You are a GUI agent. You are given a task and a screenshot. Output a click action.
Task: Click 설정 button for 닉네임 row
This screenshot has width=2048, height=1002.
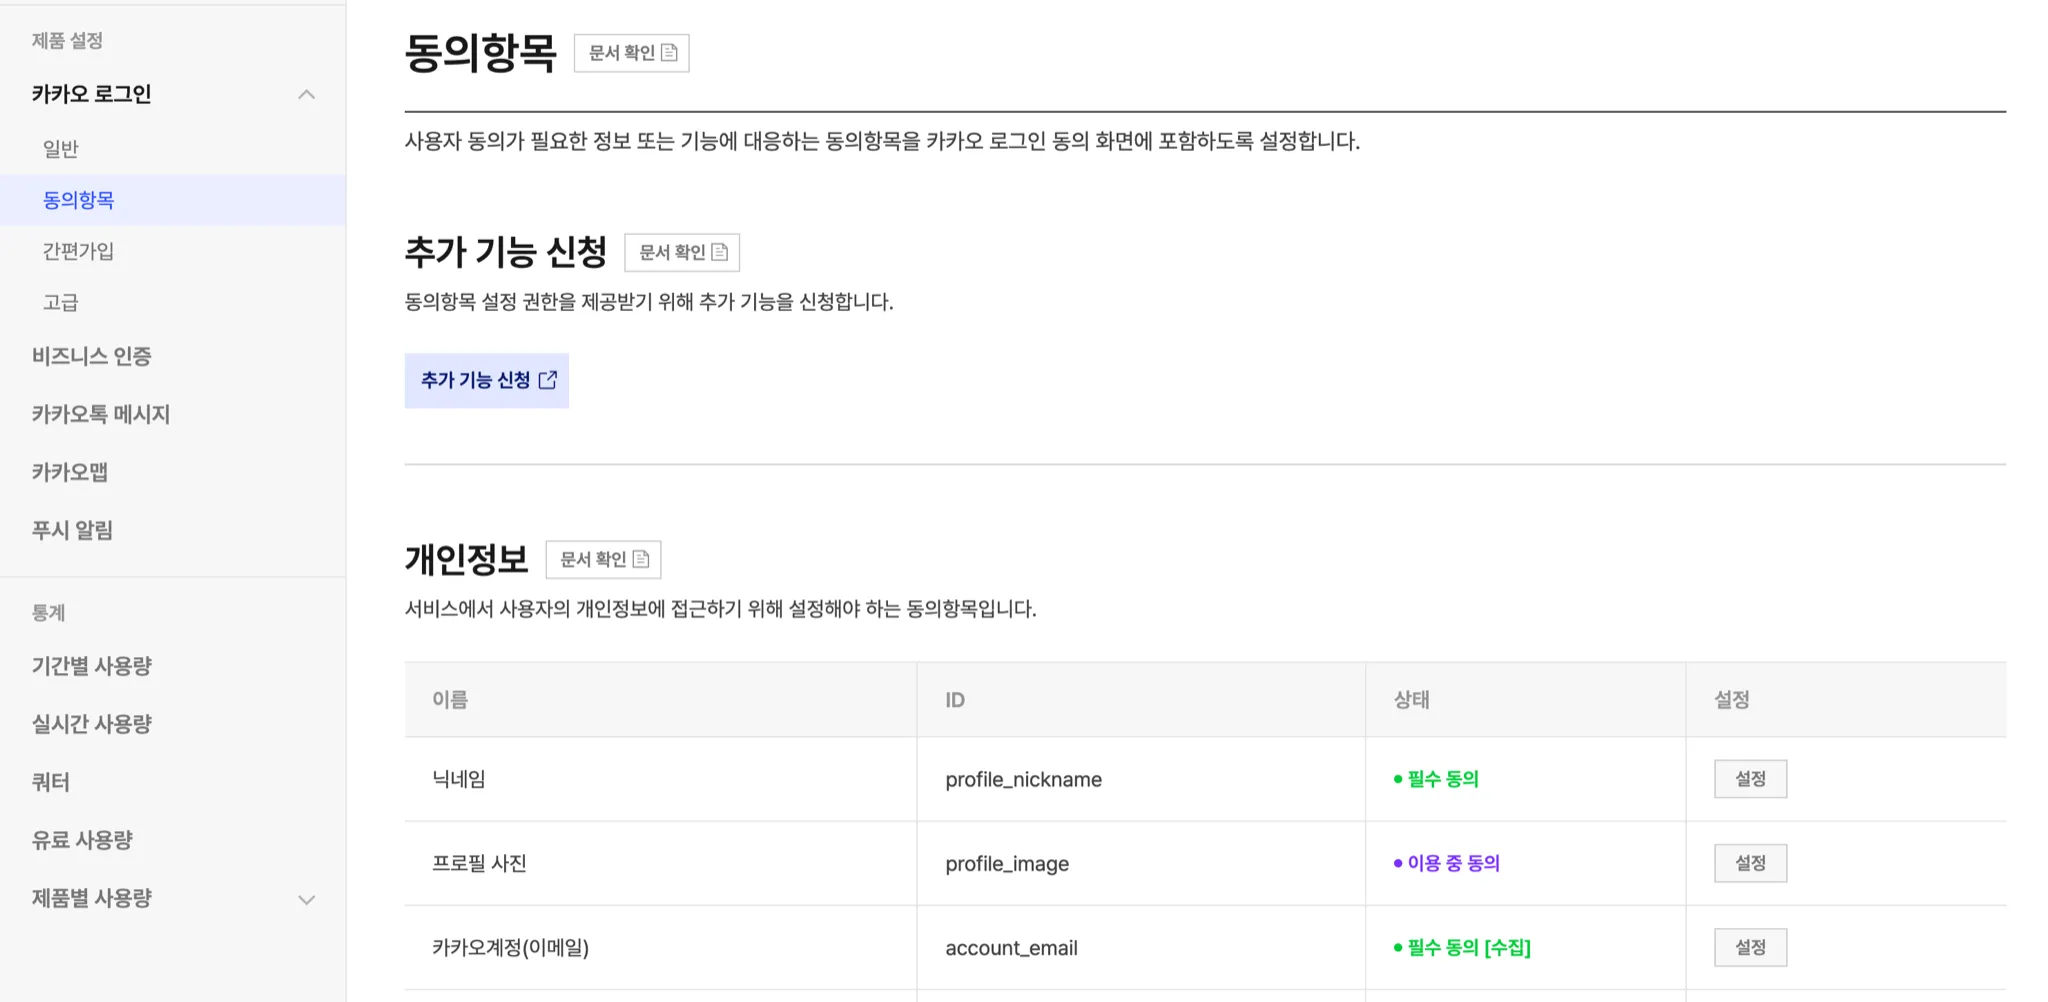[1750, 779]
